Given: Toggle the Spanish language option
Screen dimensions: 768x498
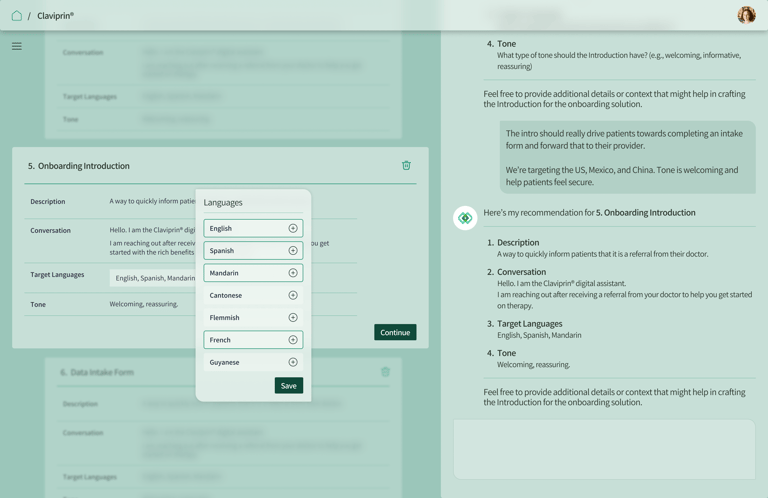Looking at the screenshot, I should (x=253, y=251).
